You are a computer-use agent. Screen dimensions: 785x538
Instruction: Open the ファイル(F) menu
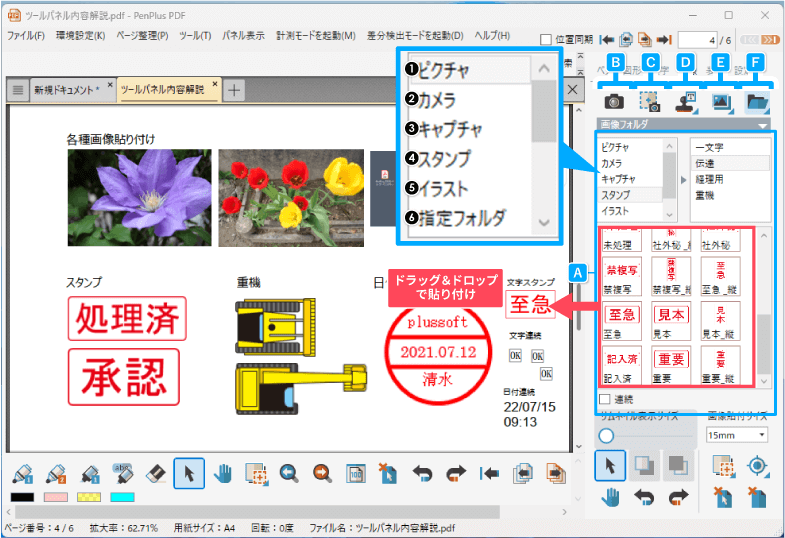tap(26, 36)
